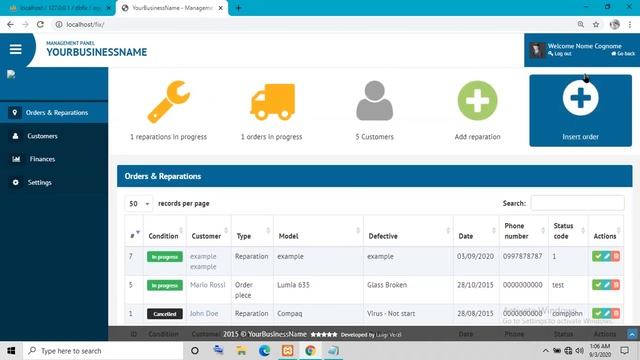Open File Explorer from the taskbar
This screenshot has height=360, width=640.
(x=242, y=351)
